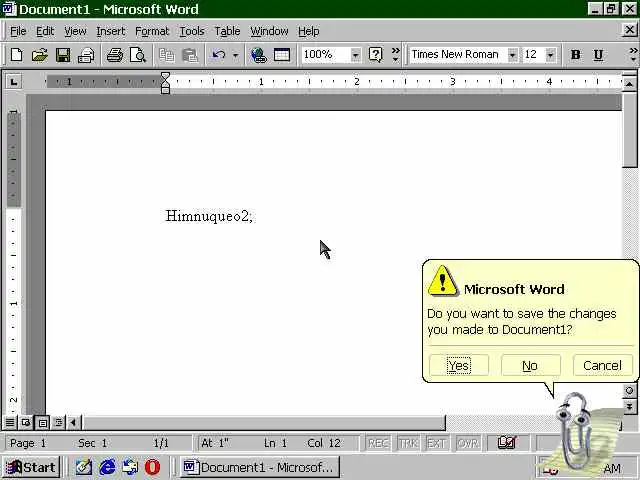
Task: Click the Tables and Borders icon
Action: [x=282, y=55]
